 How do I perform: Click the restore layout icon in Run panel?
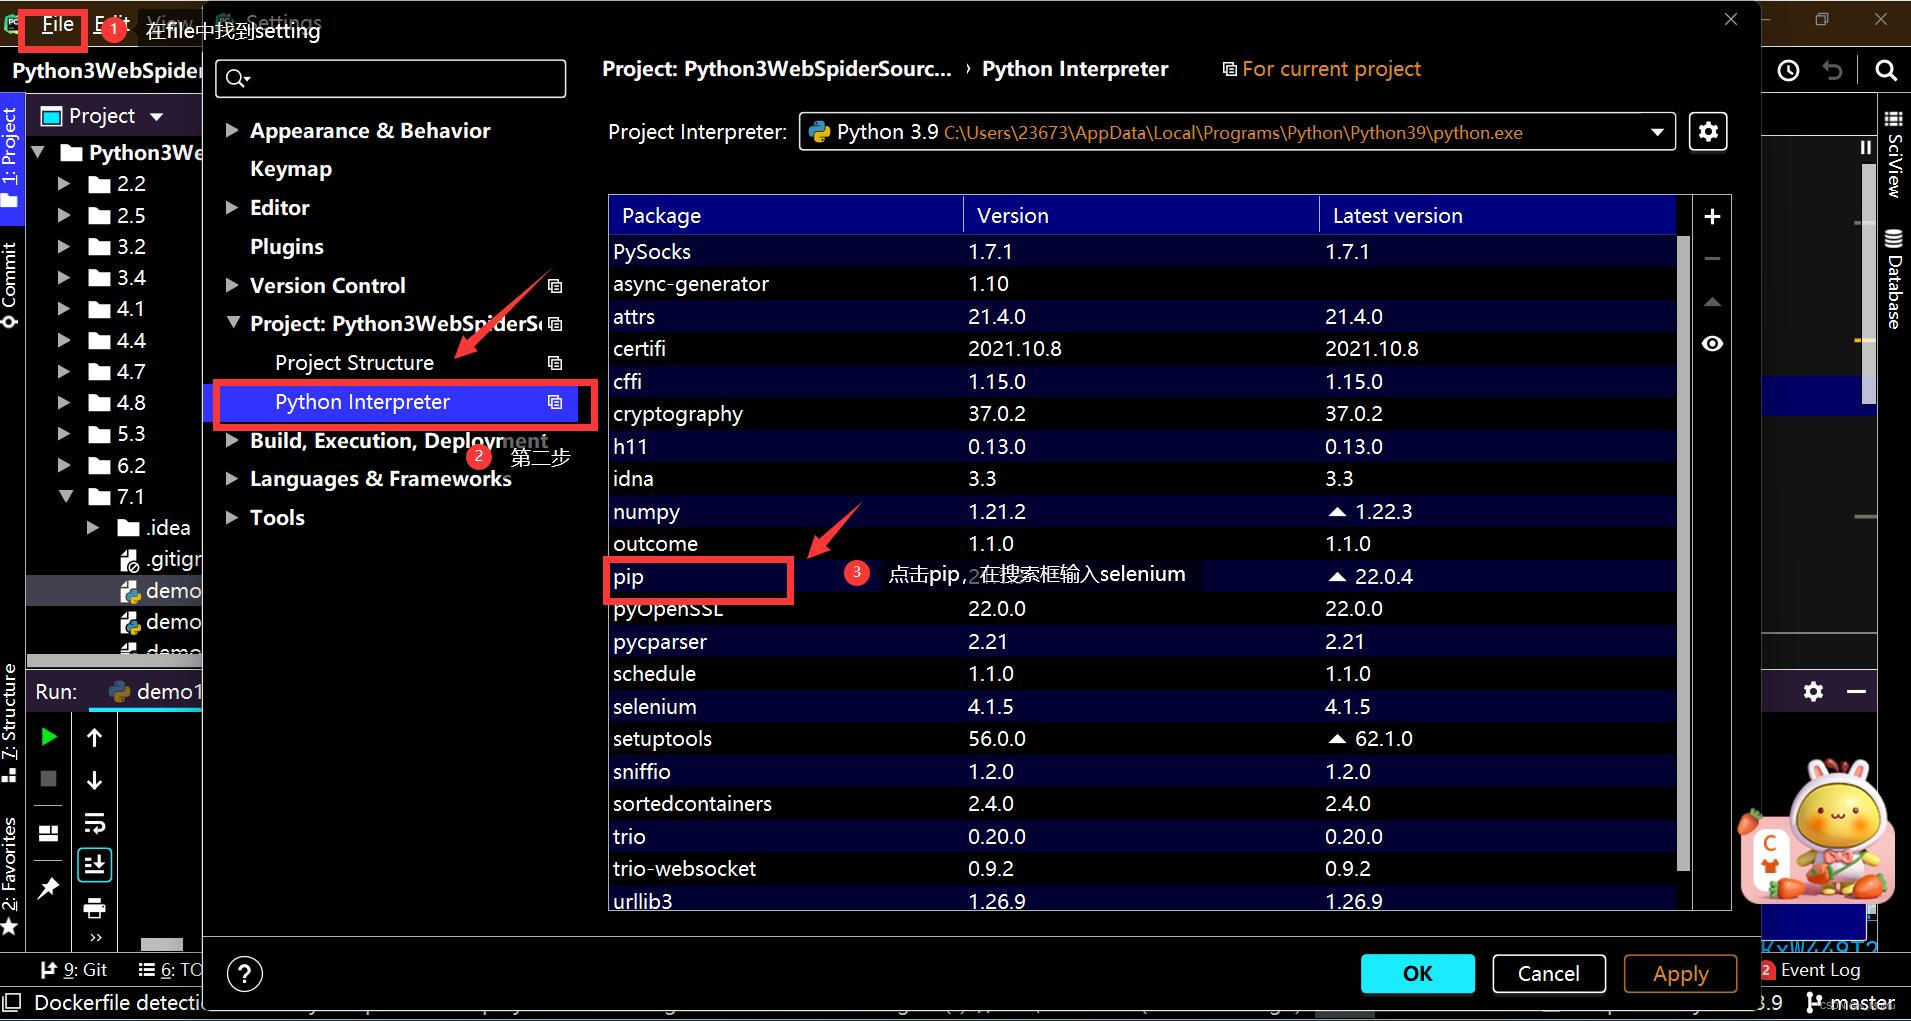click(48, 833)
